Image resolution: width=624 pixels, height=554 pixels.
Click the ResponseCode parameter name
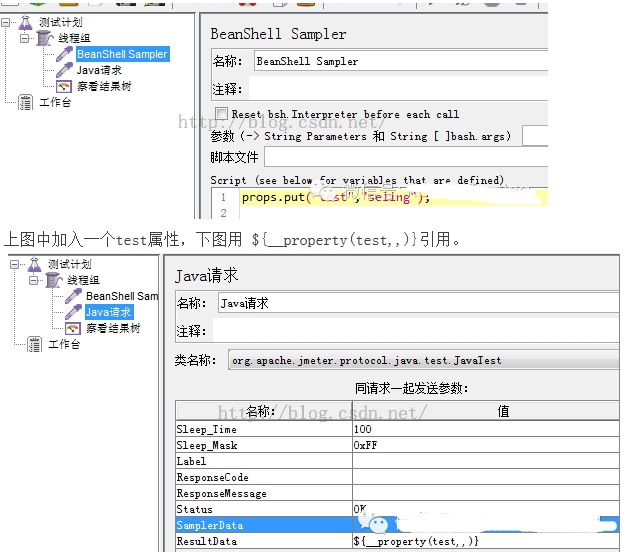click(x=264, y=477)
